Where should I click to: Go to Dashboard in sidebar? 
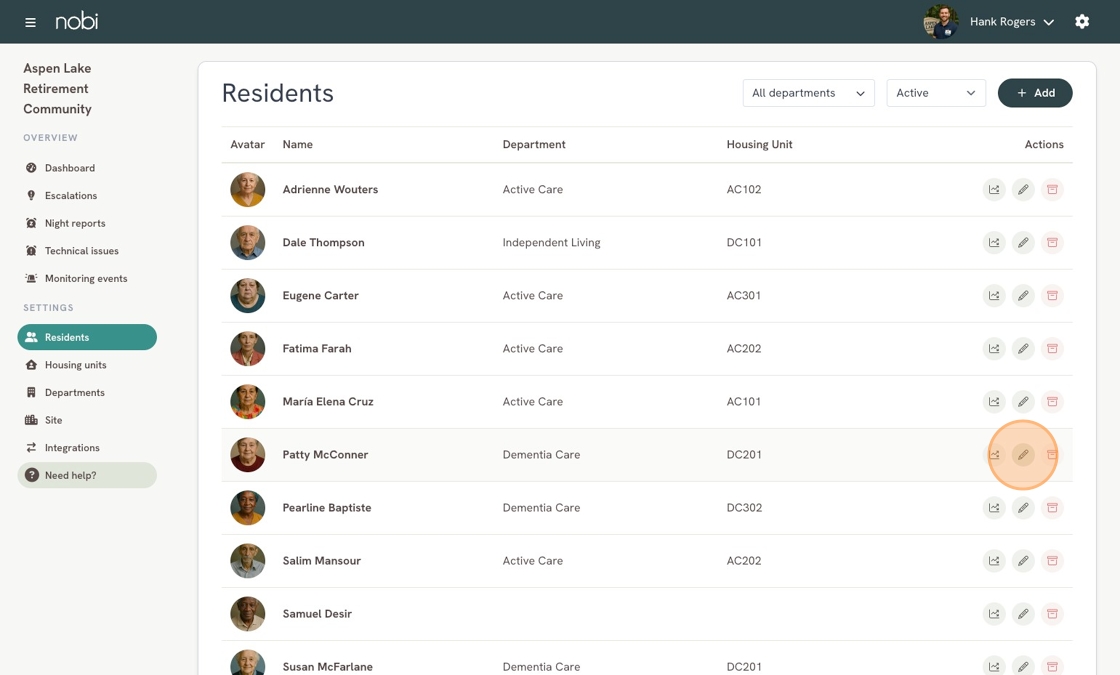coord(69,168)
